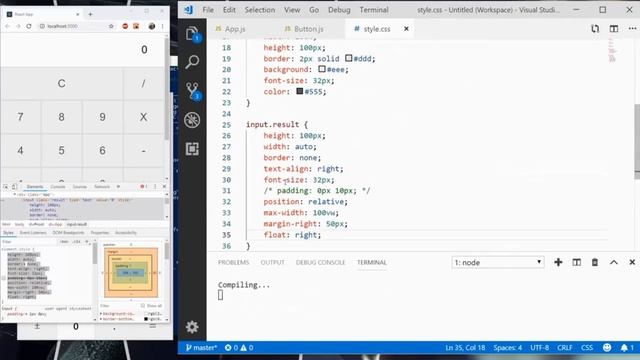
Task: Click the DevTools inspect element icon
Action: 6,187
